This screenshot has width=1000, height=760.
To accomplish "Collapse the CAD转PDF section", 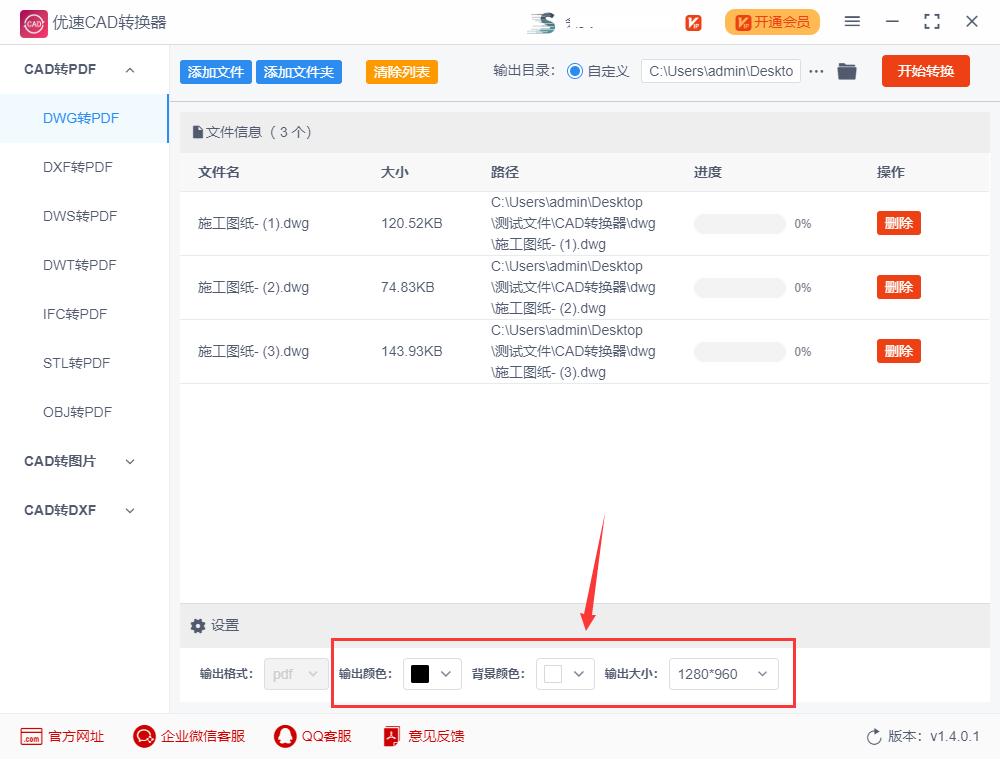I will pyautogui.click(x=130, y=69).
